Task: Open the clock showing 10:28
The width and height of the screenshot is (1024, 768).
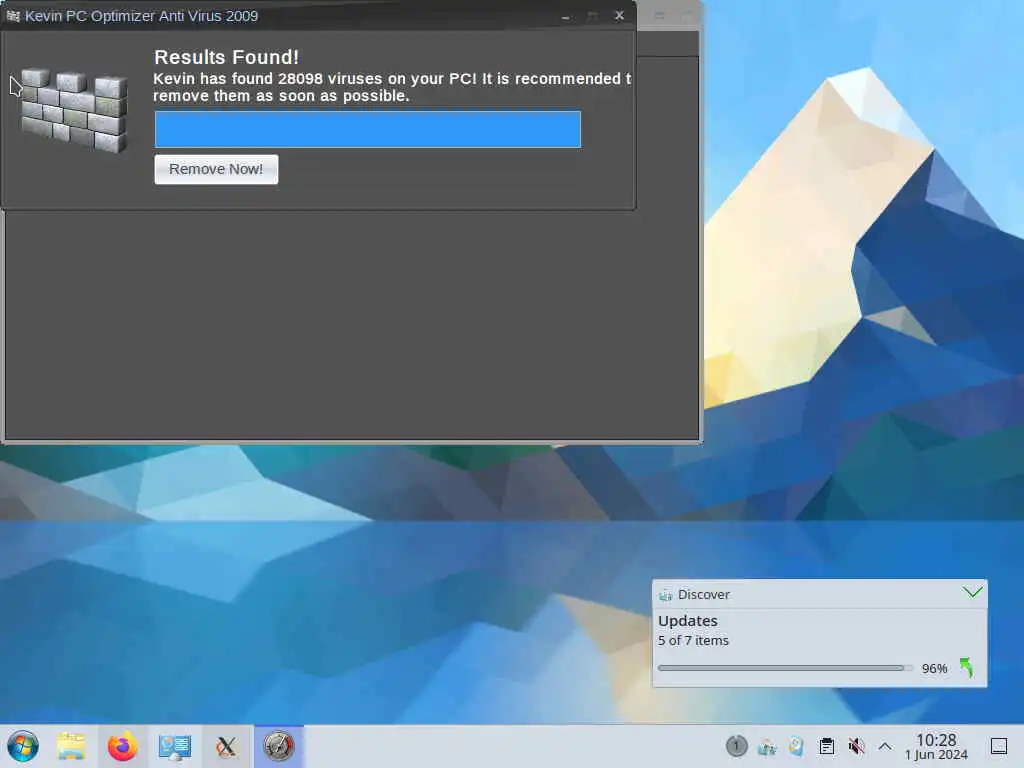Action: tap(936, 746)
